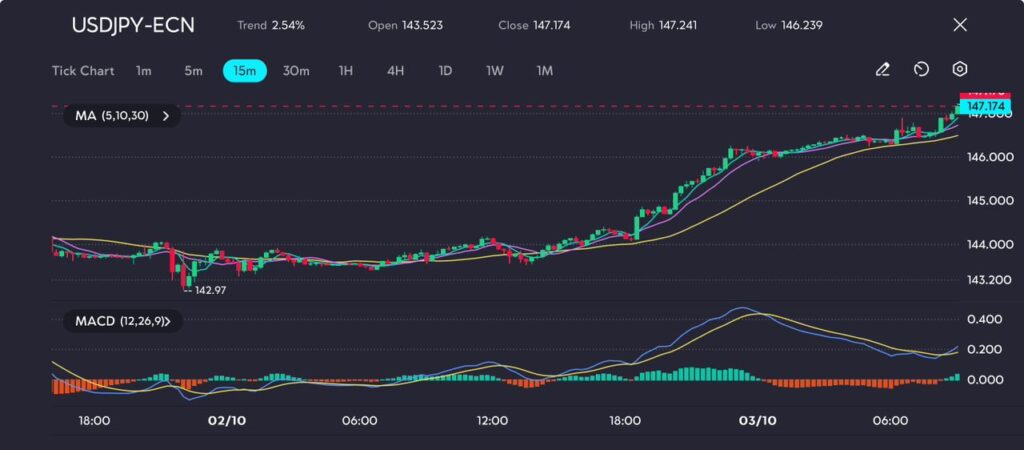
Task: Switch to Tick Chart view
Action: [x=82, y=71]
